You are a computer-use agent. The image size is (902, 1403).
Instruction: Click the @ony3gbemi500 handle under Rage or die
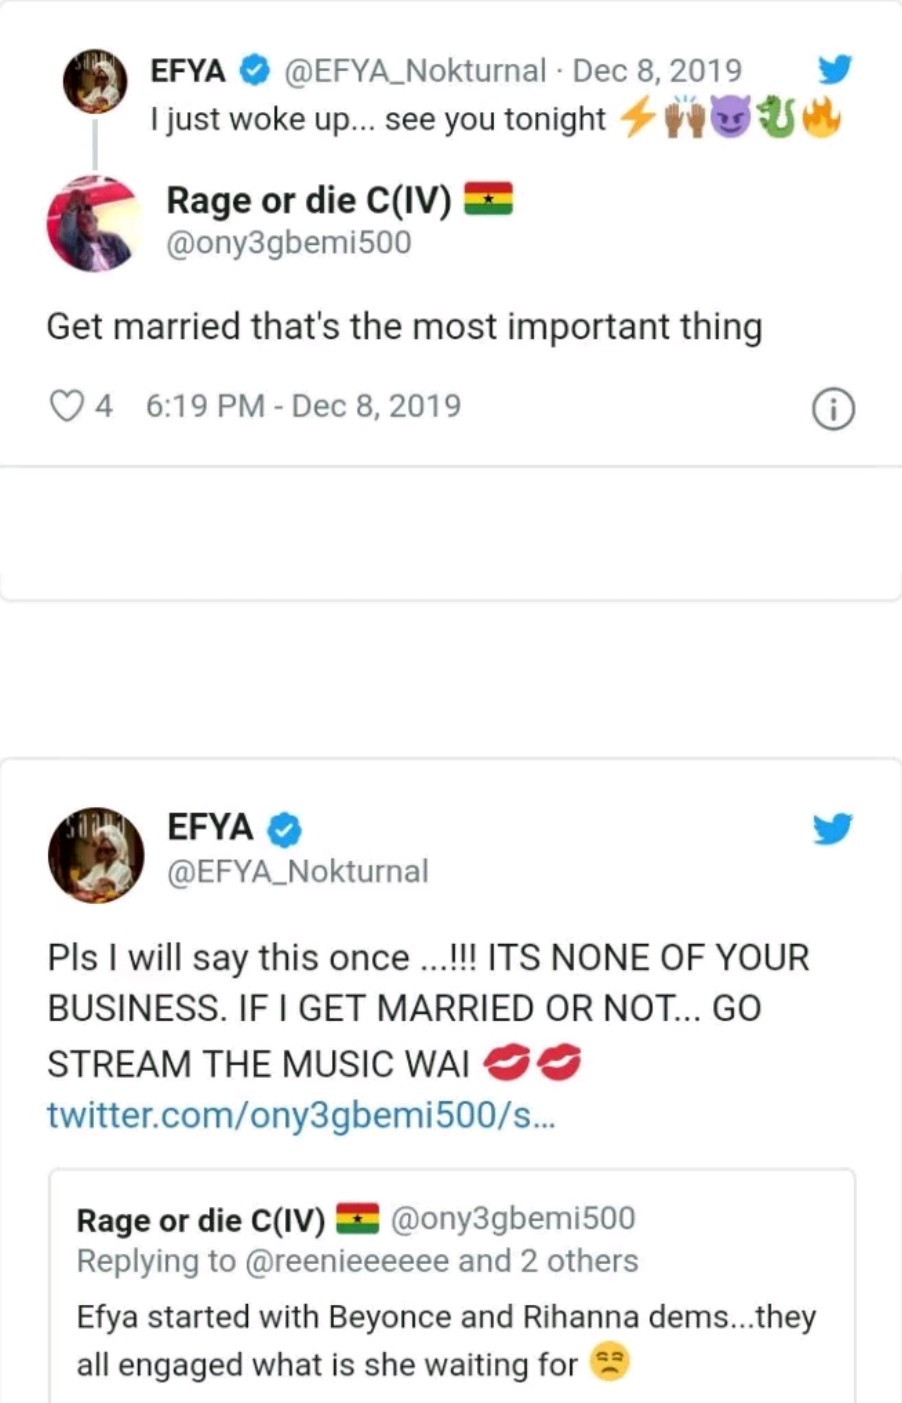(x=289, y=243)
